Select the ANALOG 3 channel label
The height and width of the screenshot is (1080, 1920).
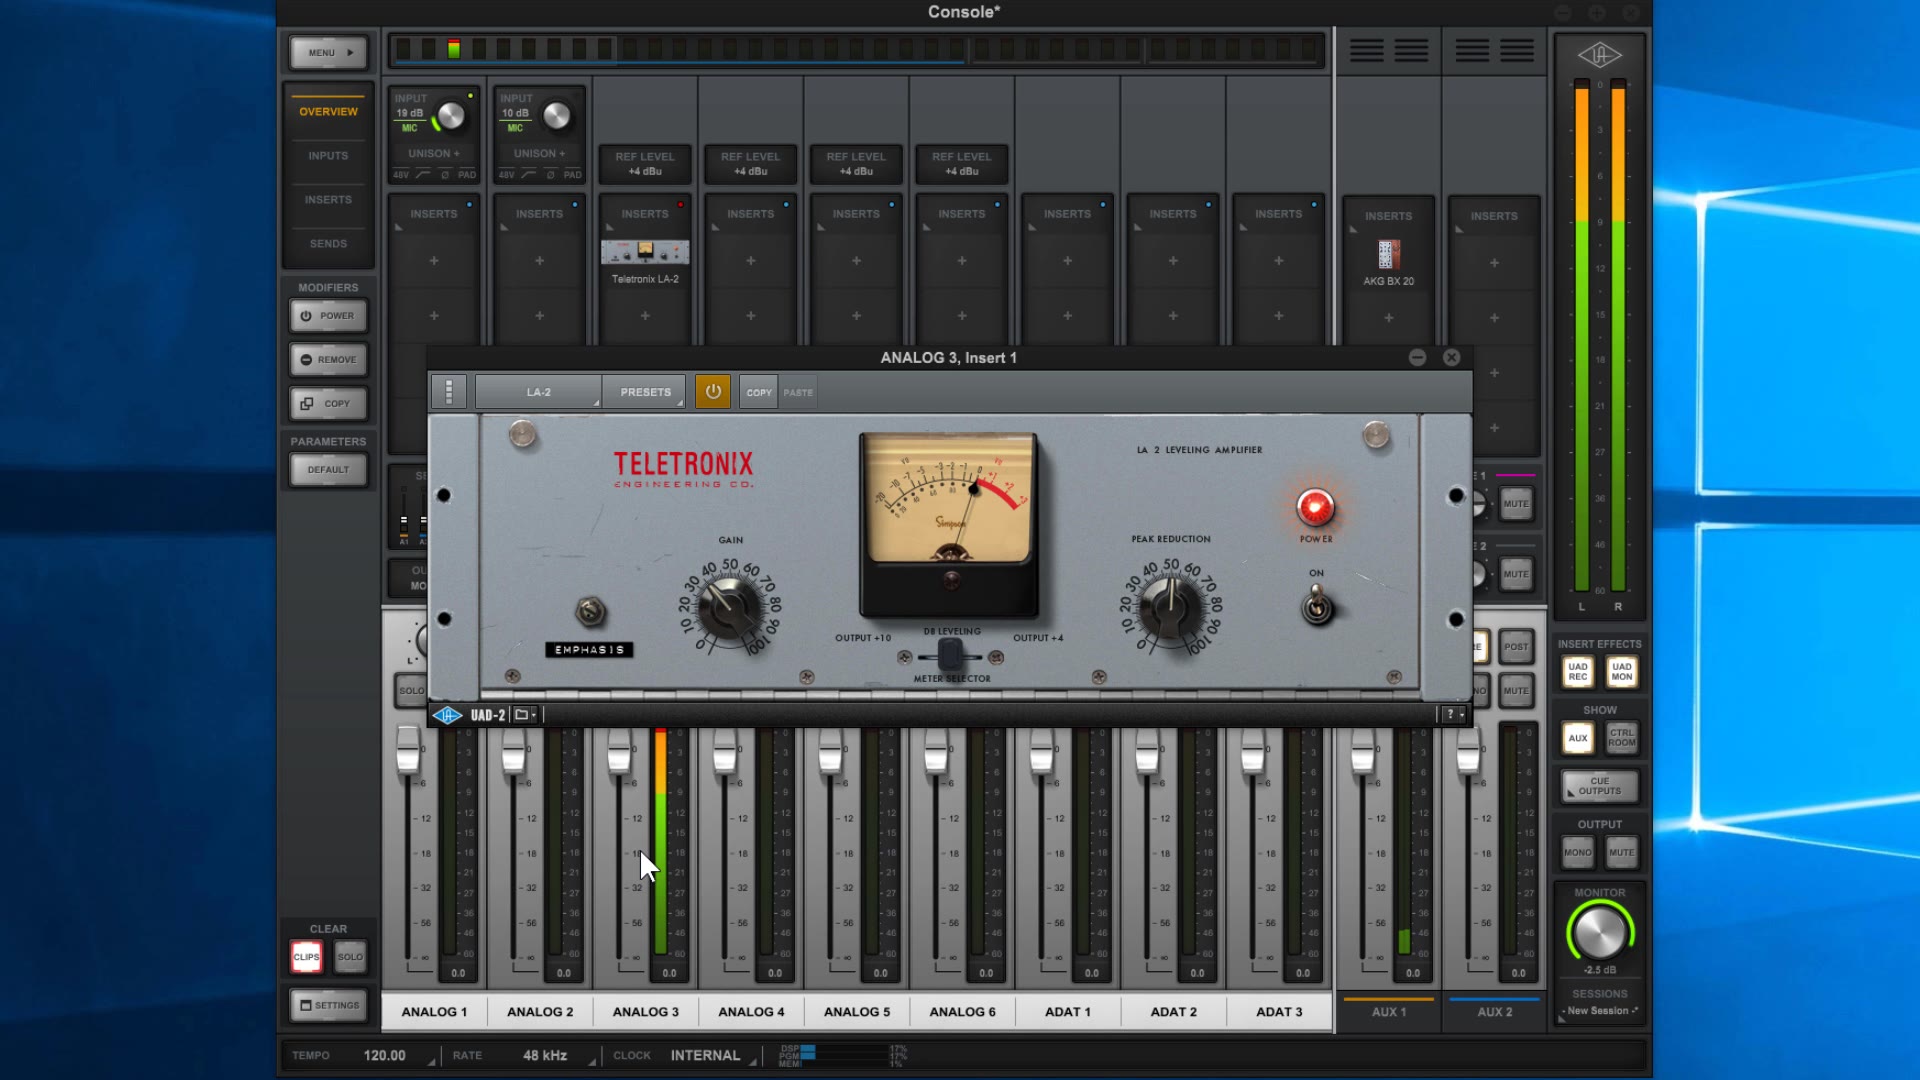tap(645, 1012)
